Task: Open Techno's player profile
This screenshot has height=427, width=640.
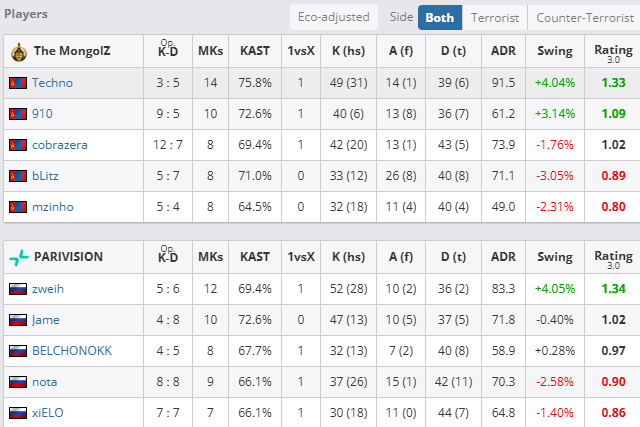Action: click(x=52, y=83)
